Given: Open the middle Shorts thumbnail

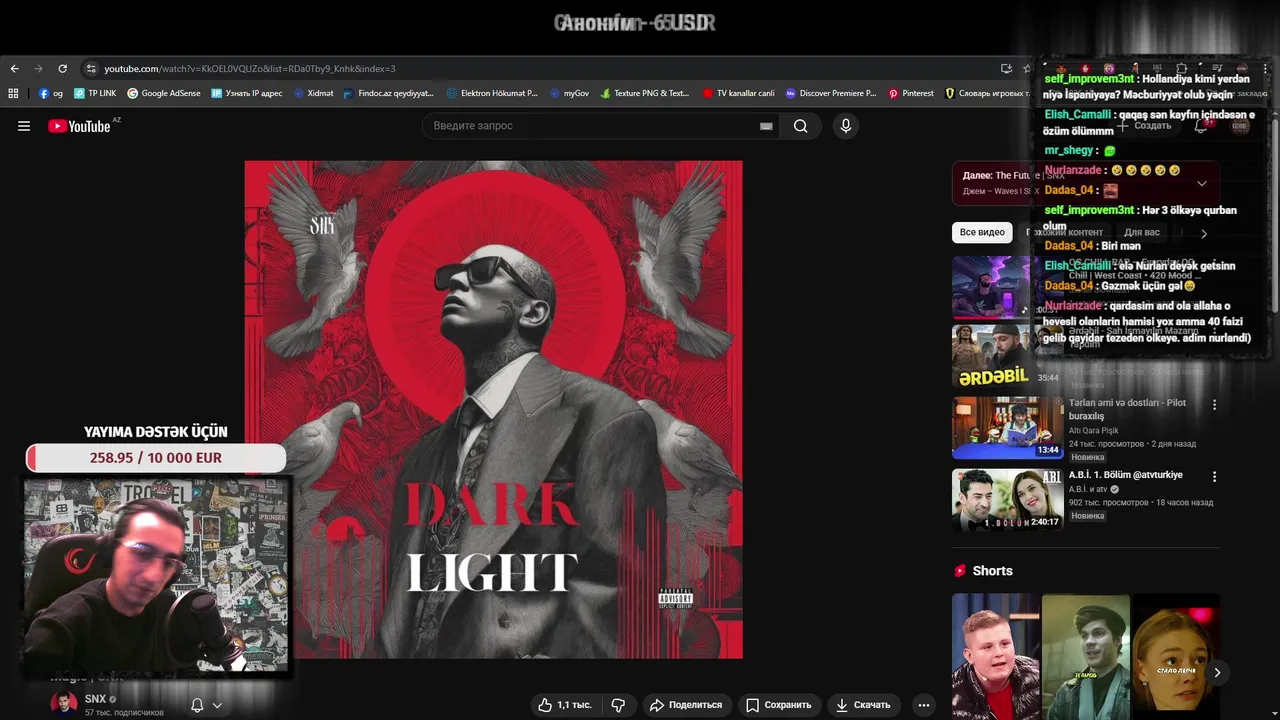Looking at the screenshot, I should pos(1085,657).
